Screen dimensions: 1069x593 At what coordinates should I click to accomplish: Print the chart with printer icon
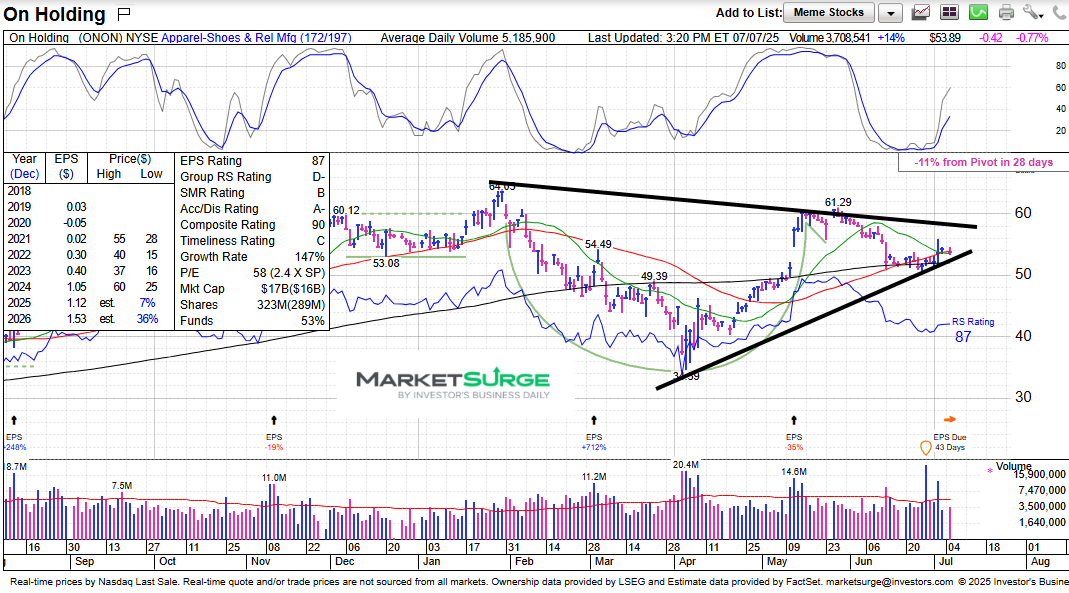pos(1006,12)
